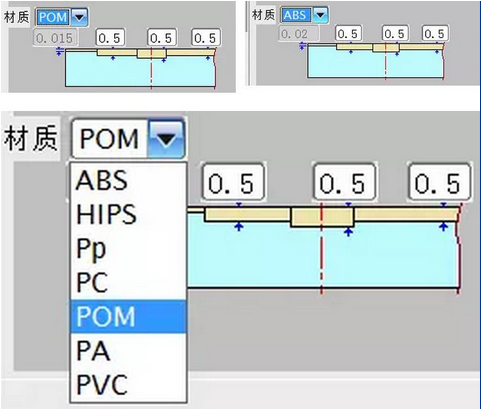Edit the rightmost 0.5 field in large panel
The image size is (482, 409).
coord(439,183)
